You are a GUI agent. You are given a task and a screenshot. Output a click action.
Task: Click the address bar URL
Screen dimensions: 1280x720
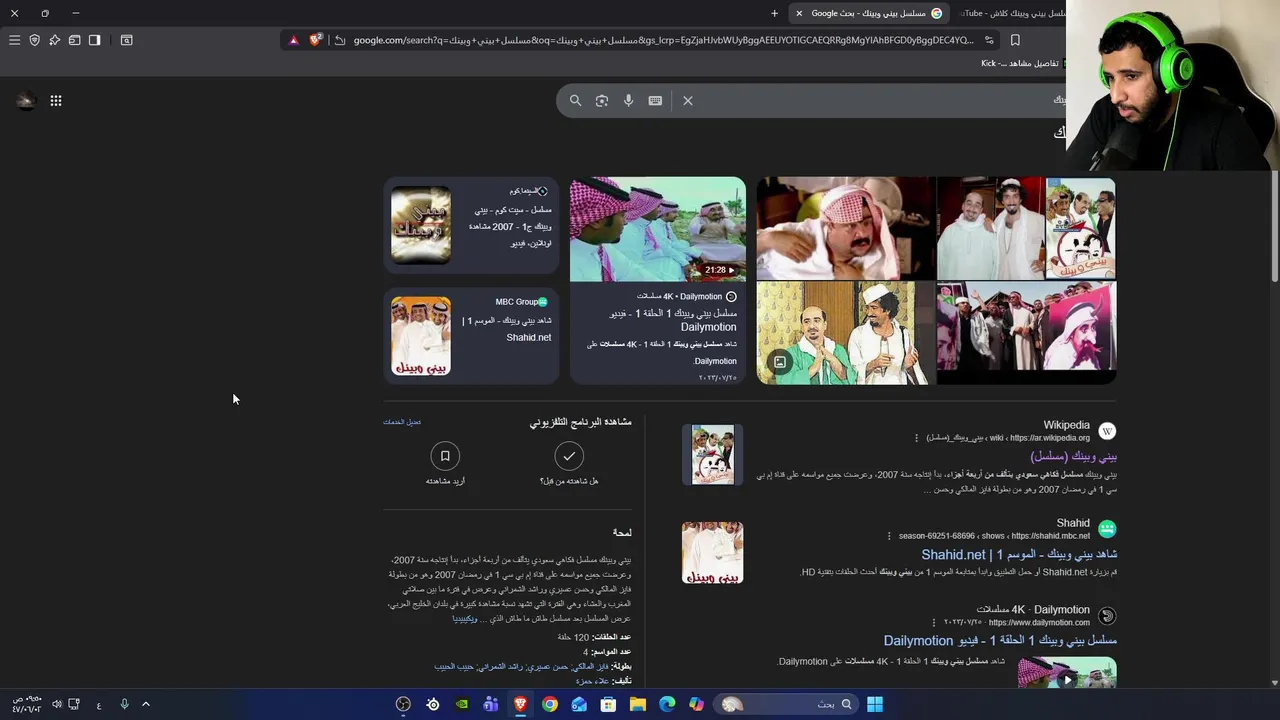663,40
